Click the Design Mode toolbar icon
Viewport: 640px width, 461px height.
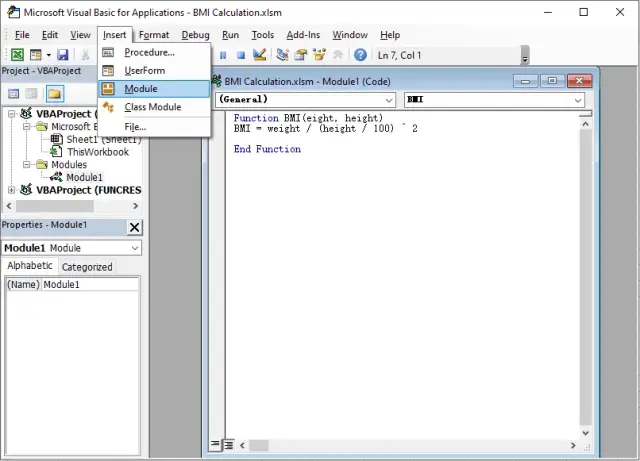coord(259,55)
